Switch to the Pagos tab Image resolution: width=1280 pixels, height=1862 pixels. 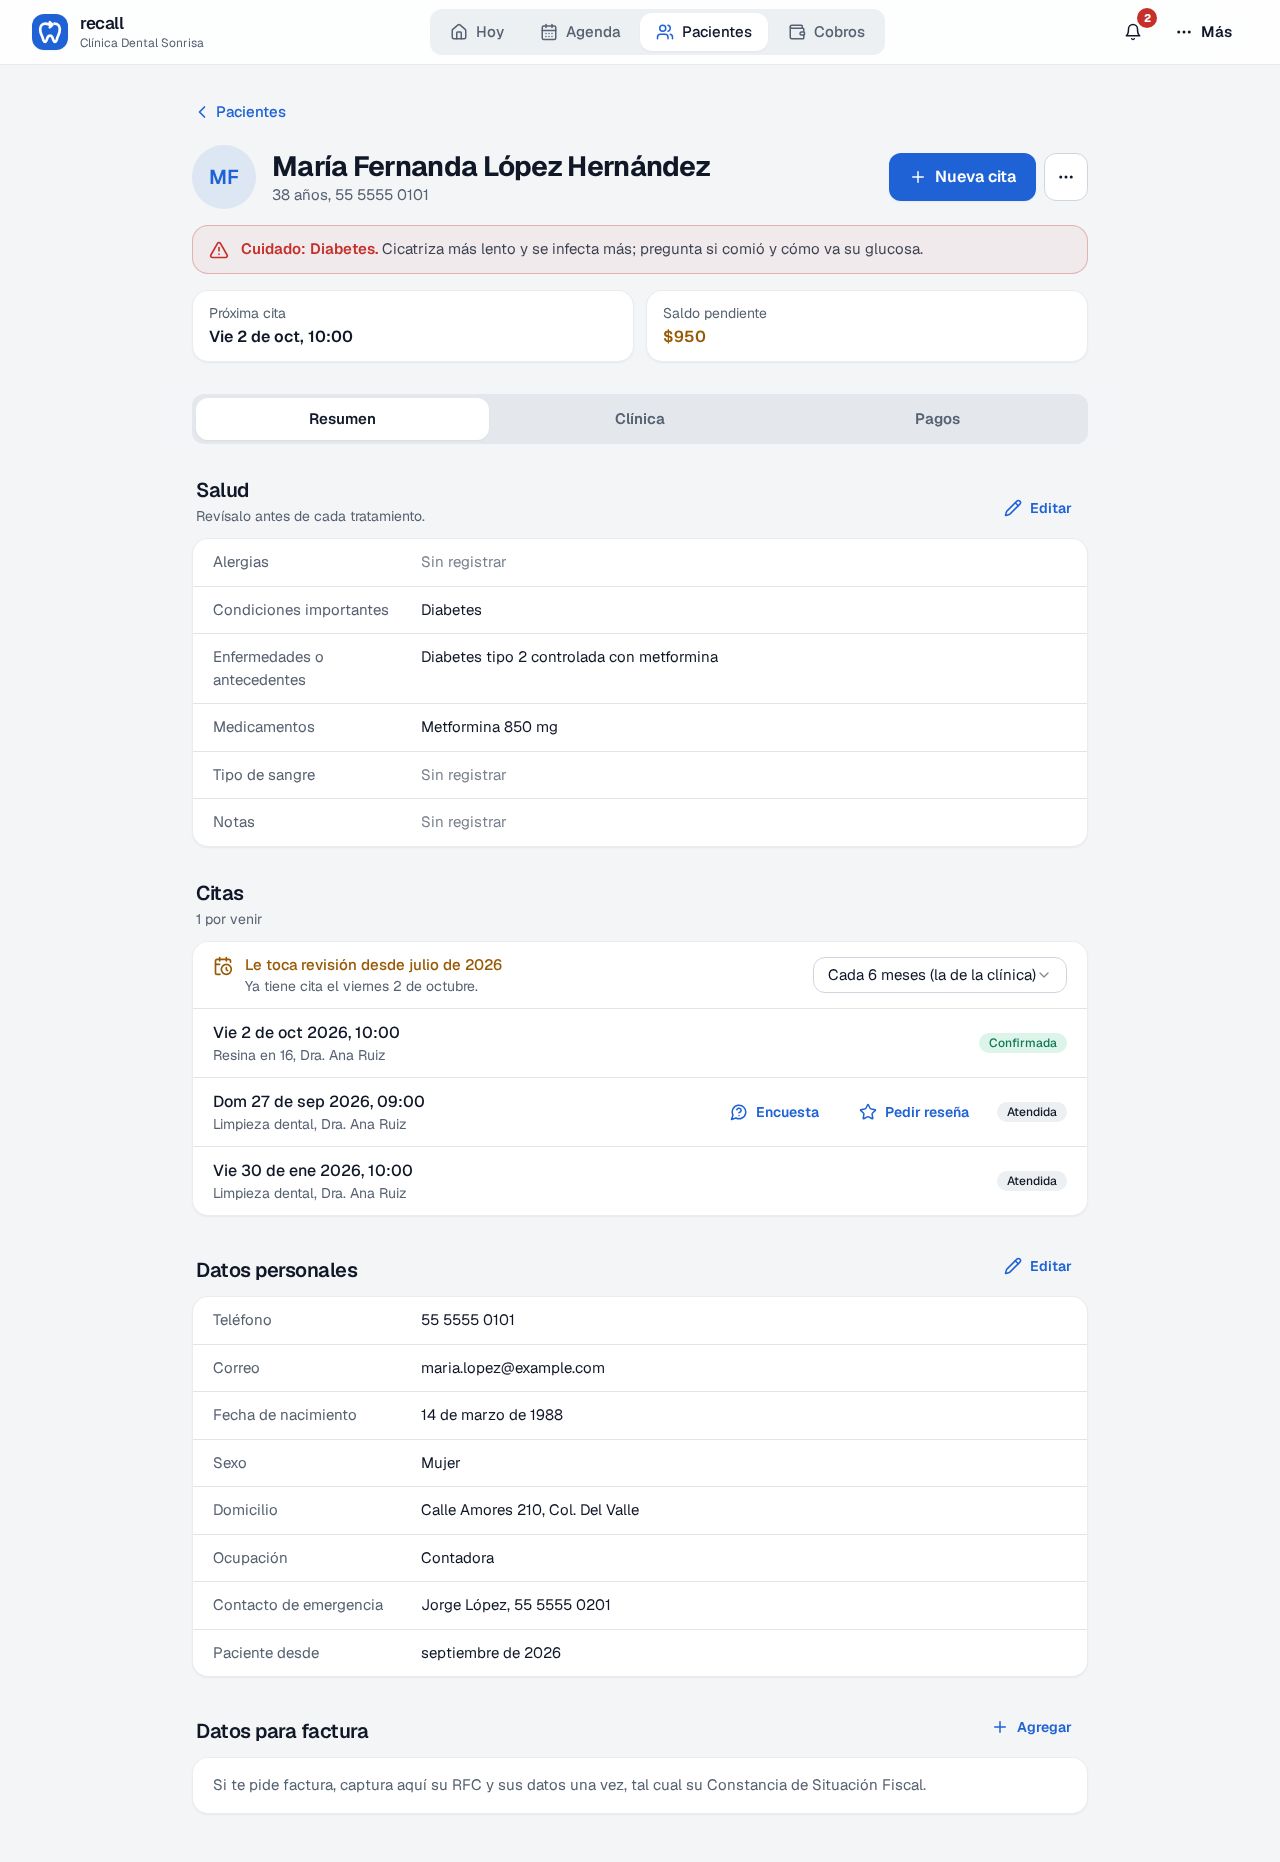pos(937,419)
